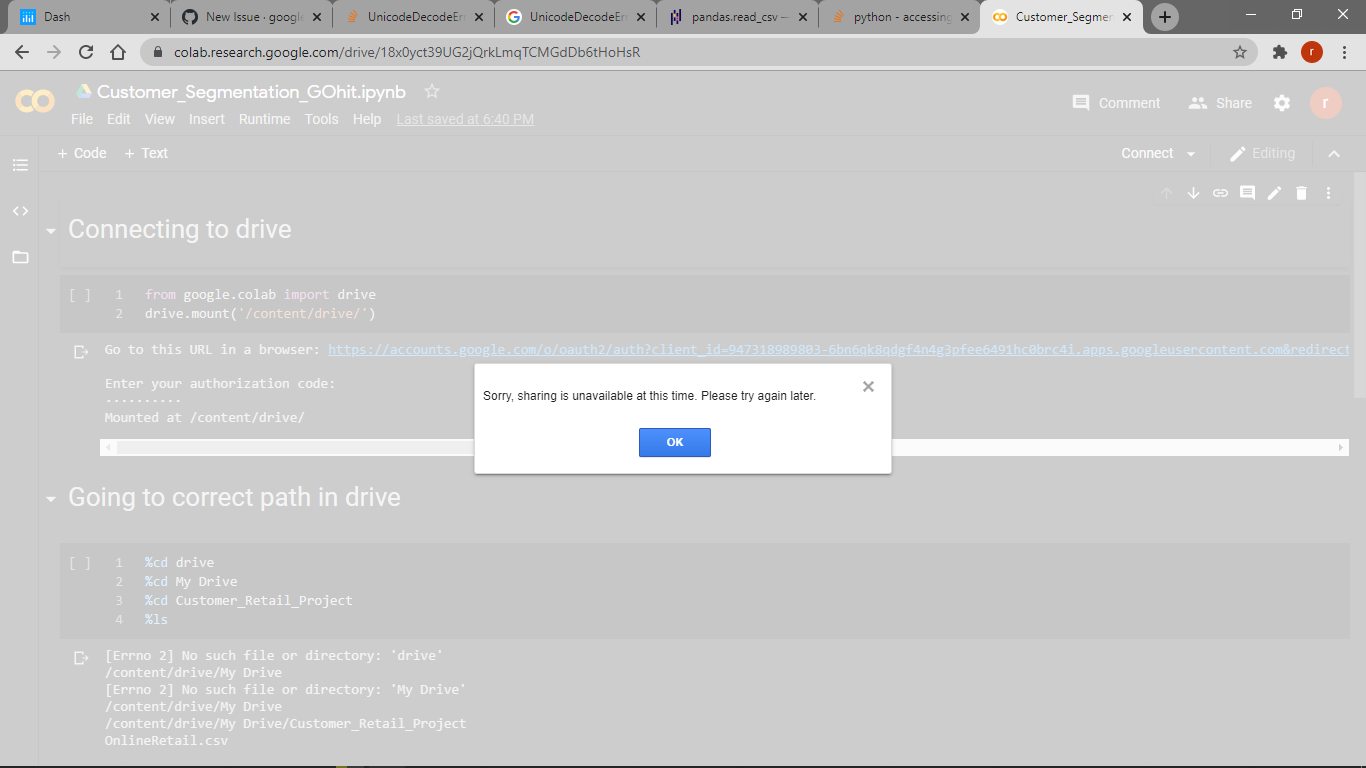The height and width of the screenshot is (768, 1366).
Task: Delete the current cell with the trash icon
Action: (1301, 192)
